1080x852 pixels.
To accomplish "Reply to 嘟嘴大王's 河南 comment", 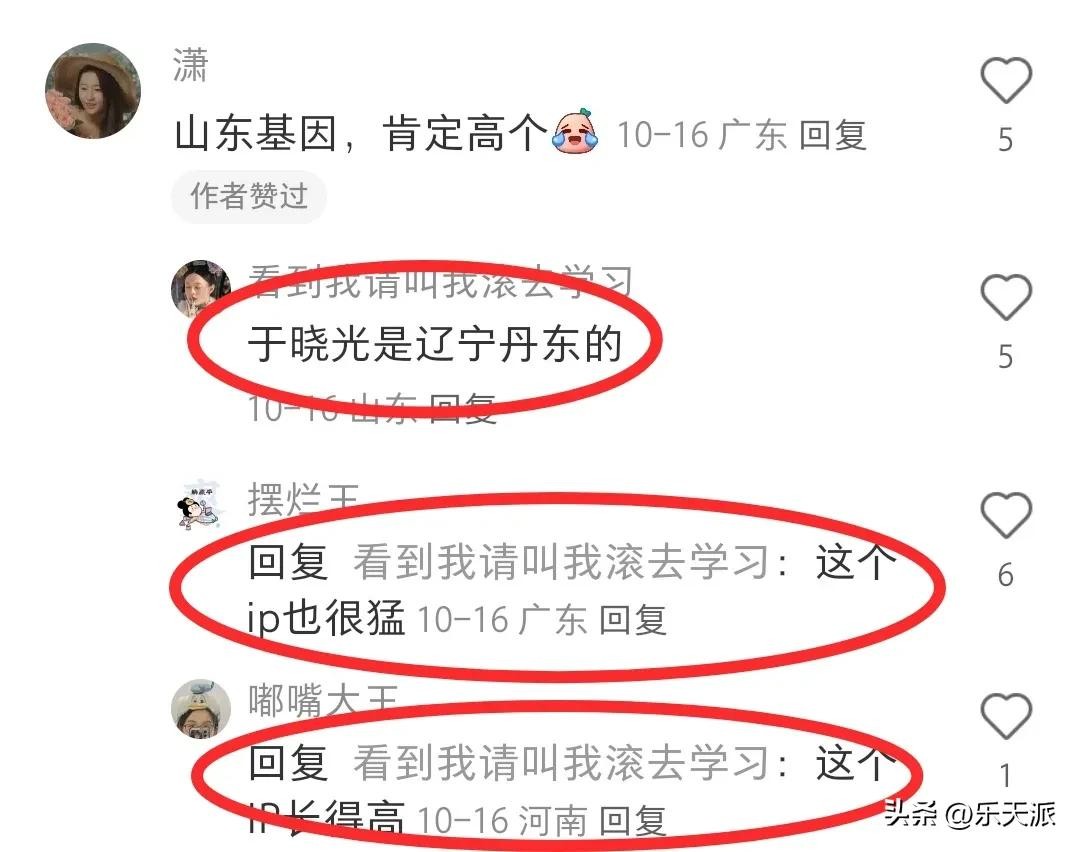I will (632, 820).
